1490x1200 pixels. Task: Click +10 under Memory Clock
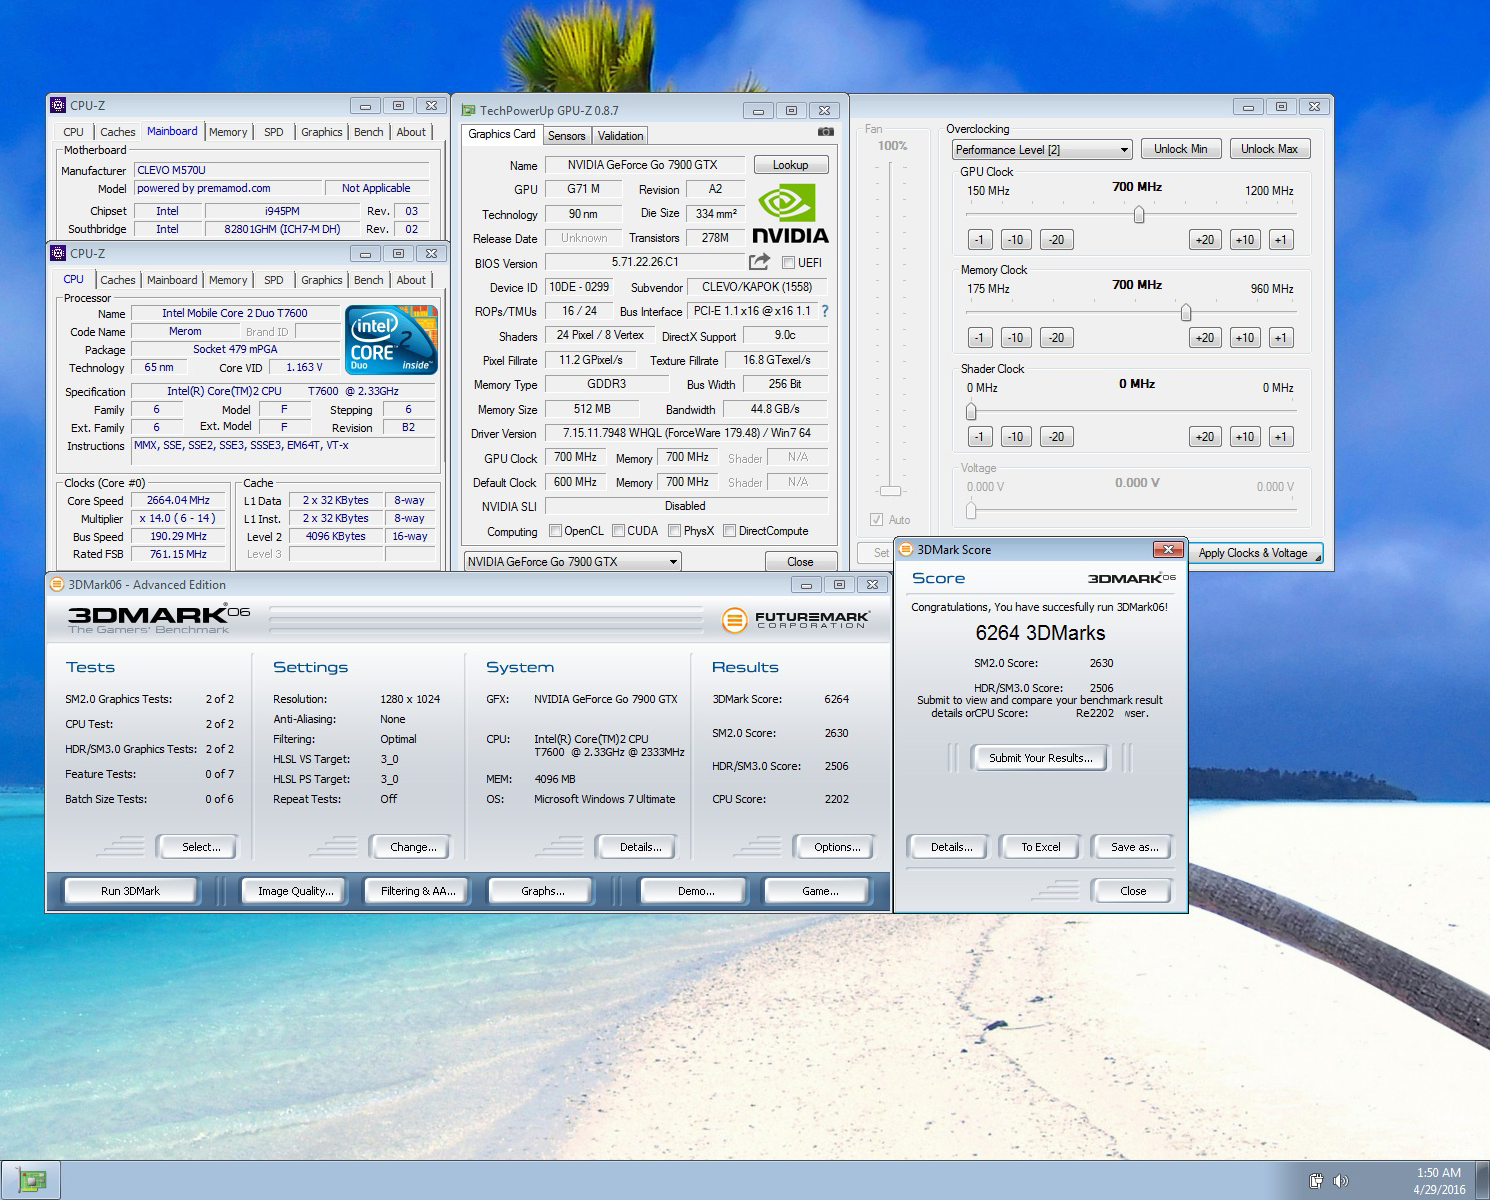[1245, 338]
